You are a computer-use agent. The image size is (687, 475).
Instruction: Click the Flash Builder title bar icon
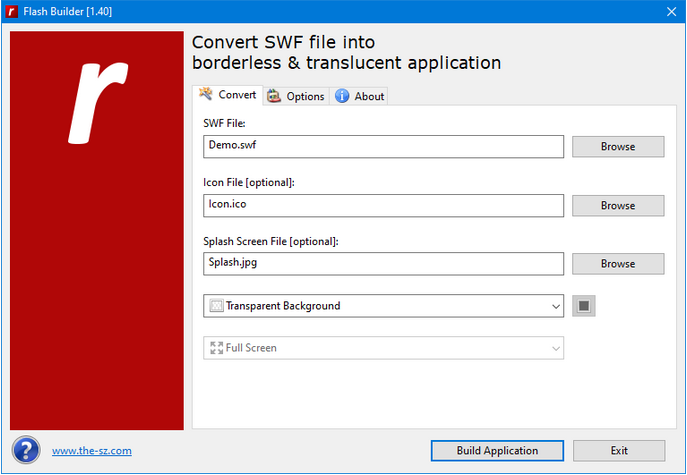tap(11, 11)
